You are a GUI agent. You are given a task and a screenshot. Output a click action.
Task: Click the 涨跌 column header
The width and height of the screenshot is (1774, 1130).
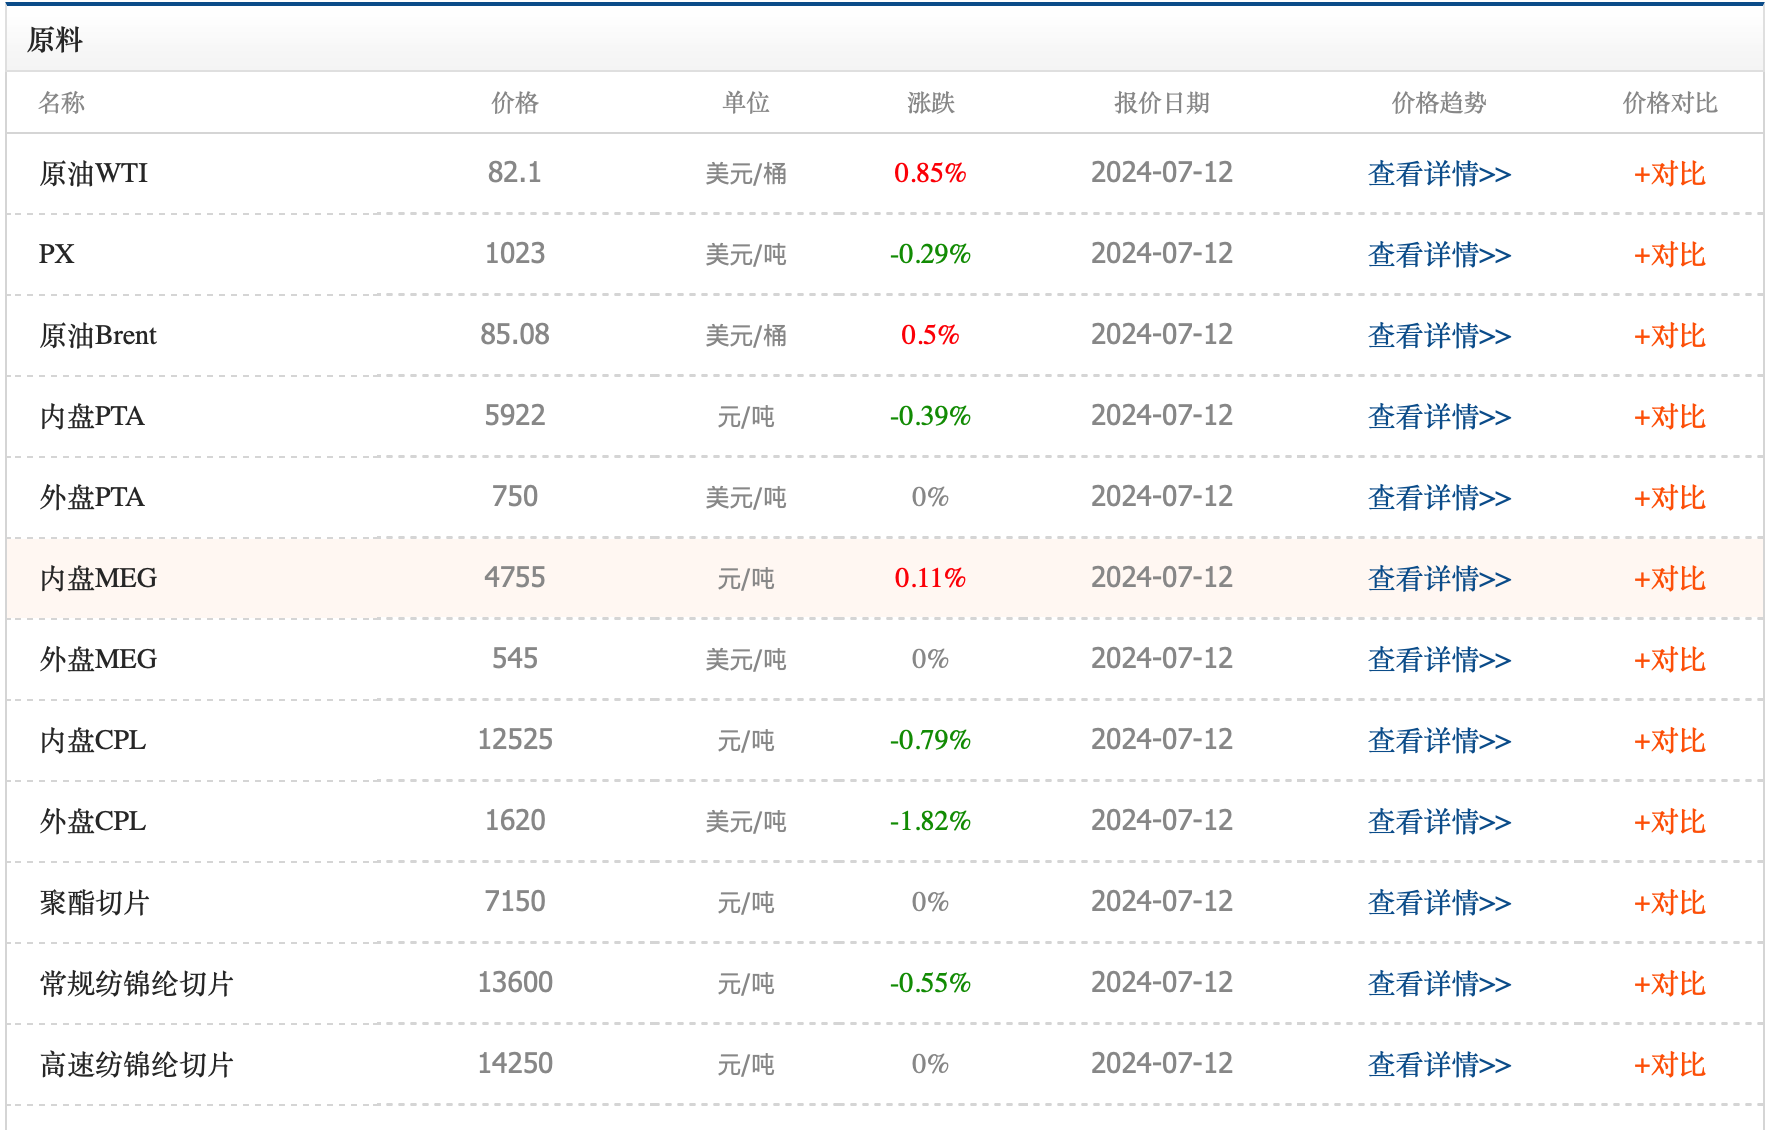[x=930, y=103]
